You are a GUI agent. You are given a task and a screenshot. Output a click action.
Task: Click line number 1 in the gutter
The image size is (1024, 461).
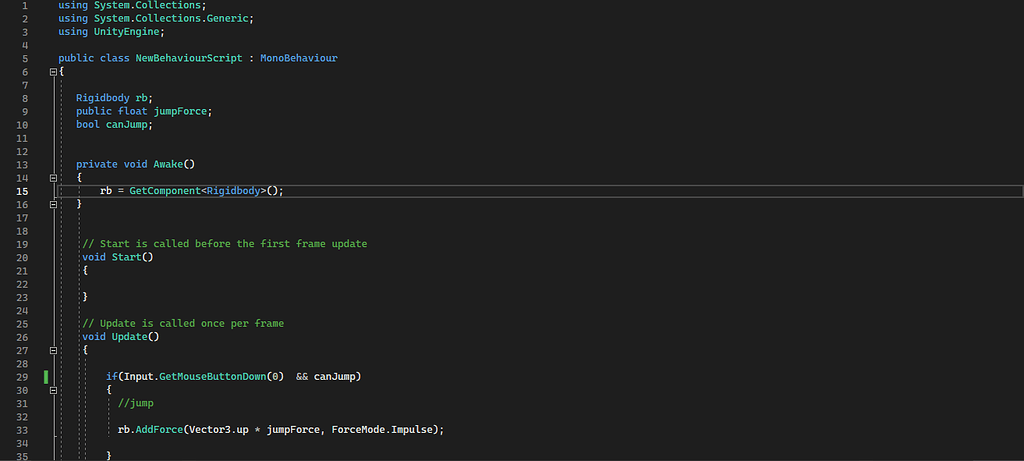coord(22,6)
